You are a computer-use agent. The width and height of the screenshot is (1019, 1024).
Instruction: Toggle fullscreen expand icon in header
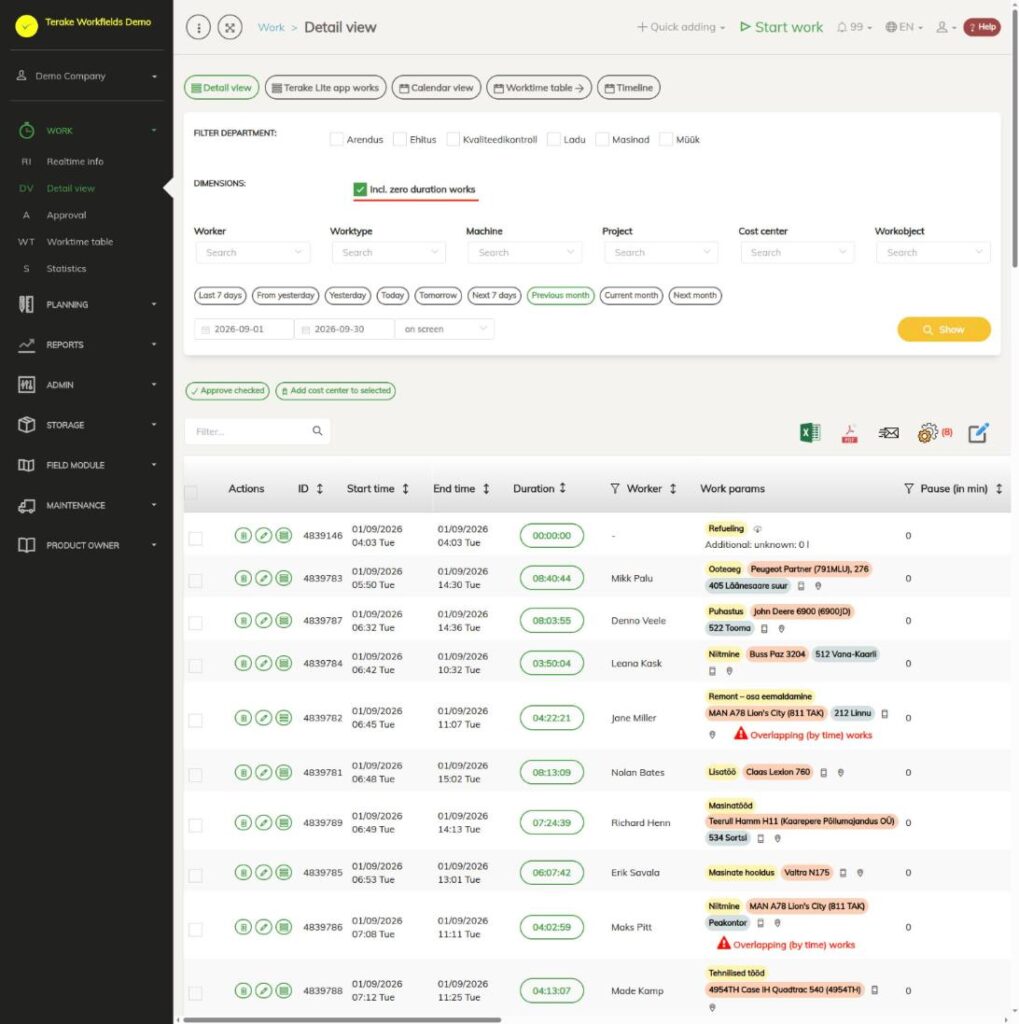point(230,27)
